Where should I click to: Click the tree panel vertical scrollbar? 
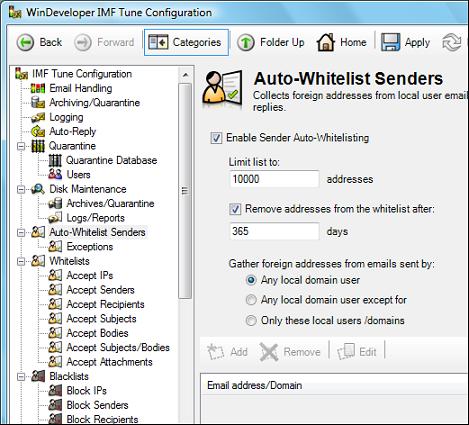click(x=185, y=190)
